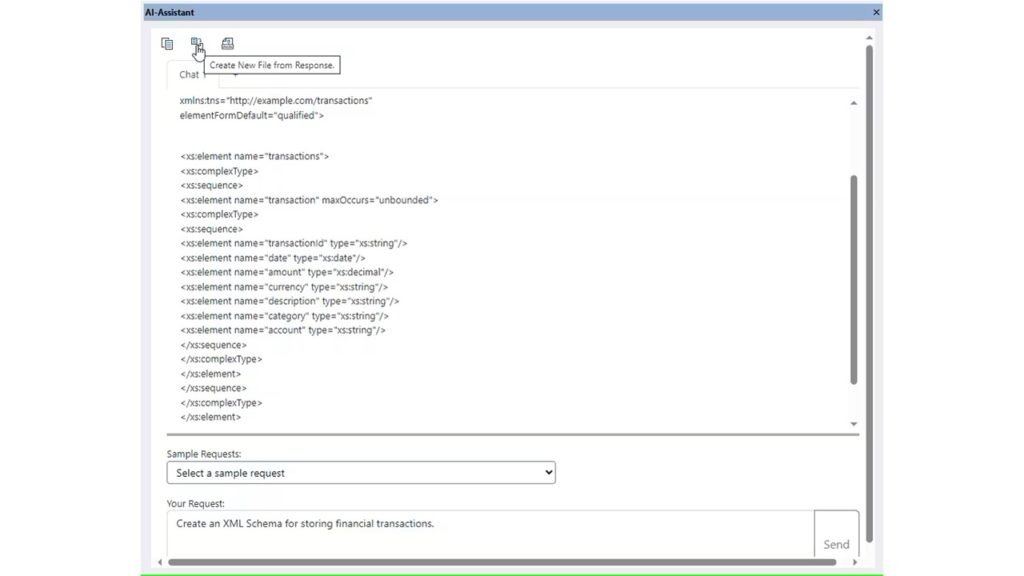Close the AI-Assistant panel
The height and width of the screenshot is (576, 1024).
[x=876, y=12]
